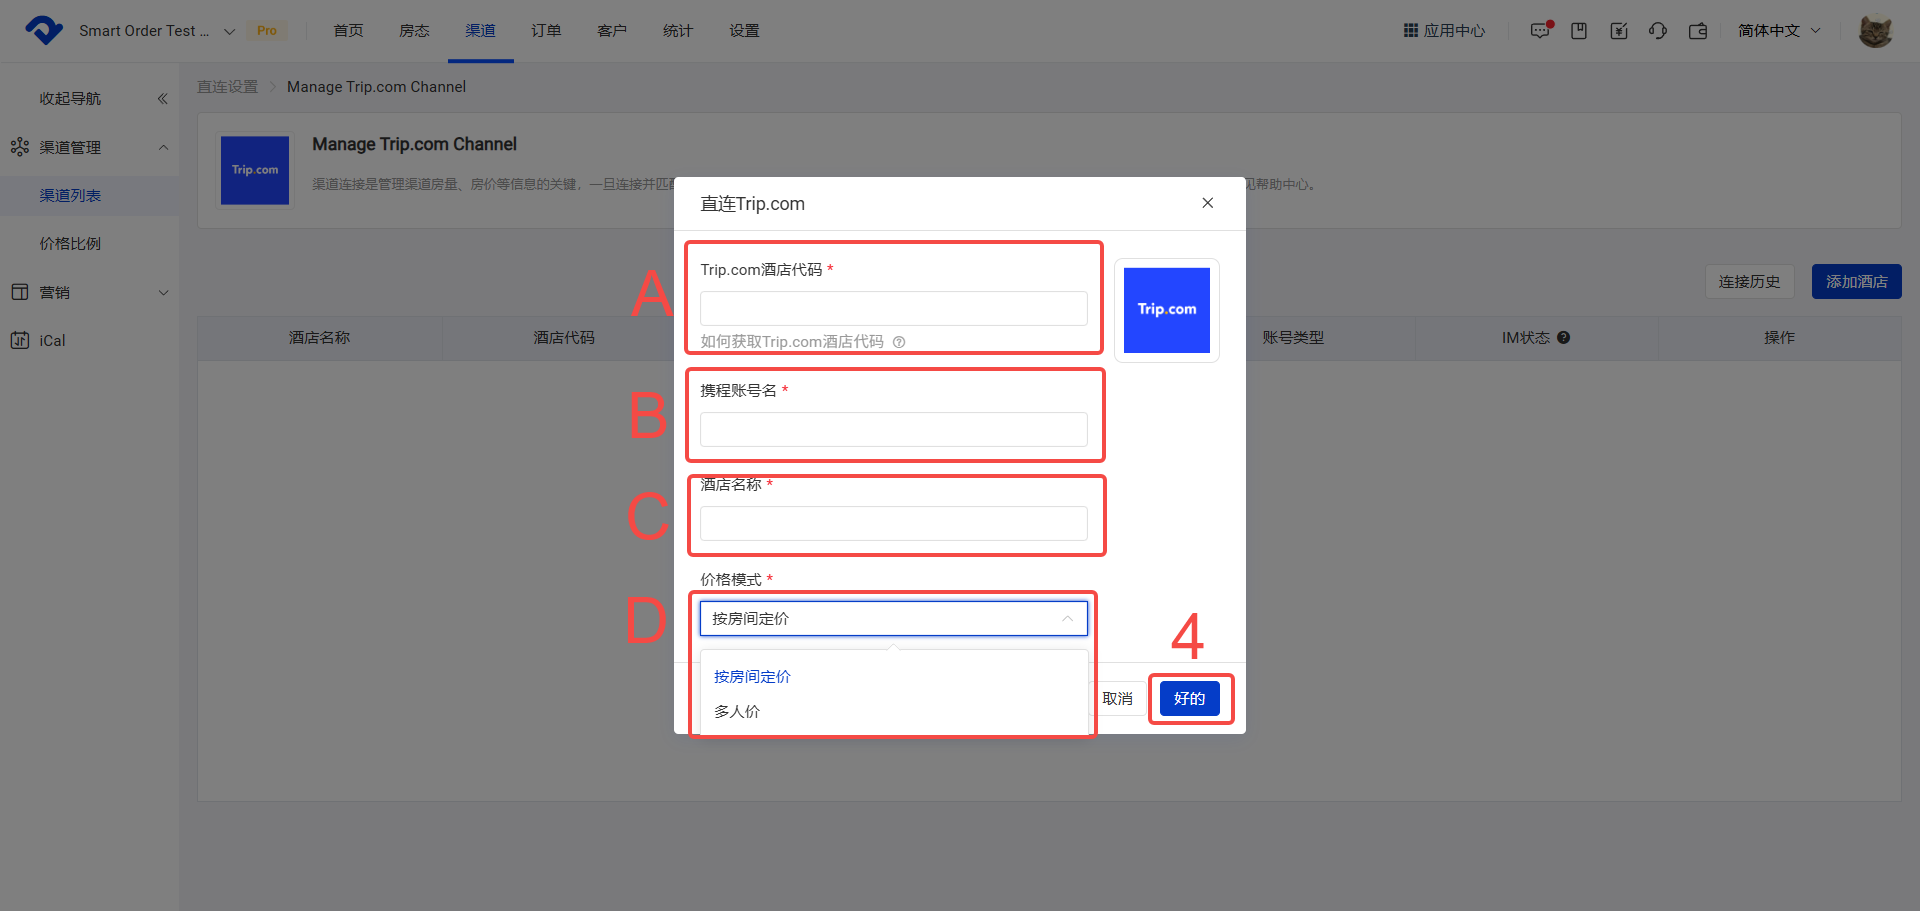Open the 简体中文 language dropdown
The width and height of the screenshot is (1920, 911).
pyautogui.click(x=1779, y=31)
